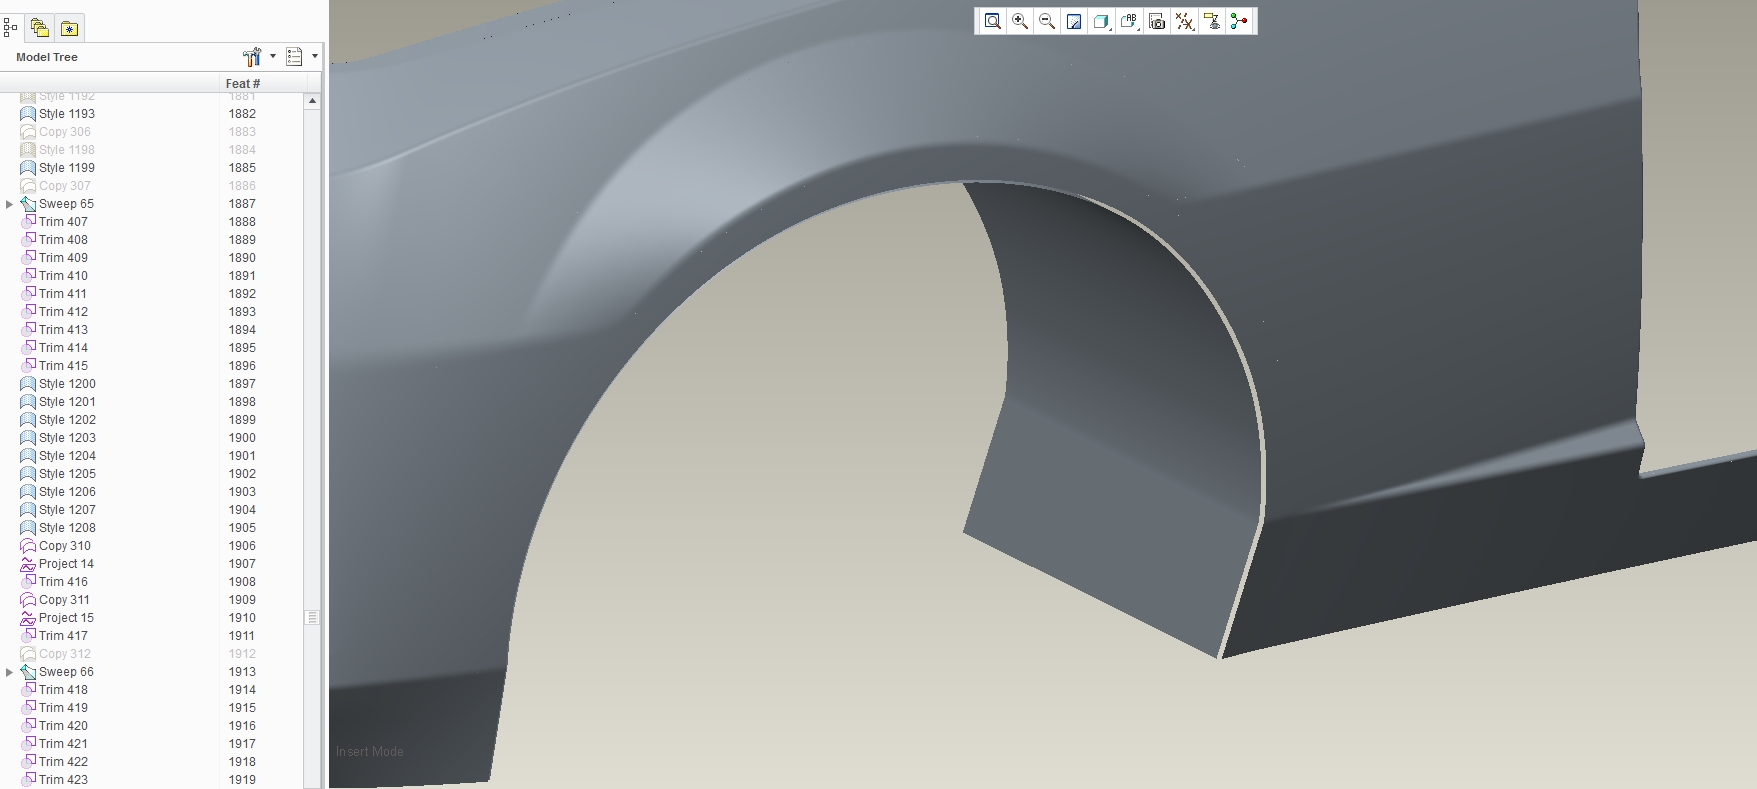Open the Display Style cube dropdown

click(x=1102, y=21)
